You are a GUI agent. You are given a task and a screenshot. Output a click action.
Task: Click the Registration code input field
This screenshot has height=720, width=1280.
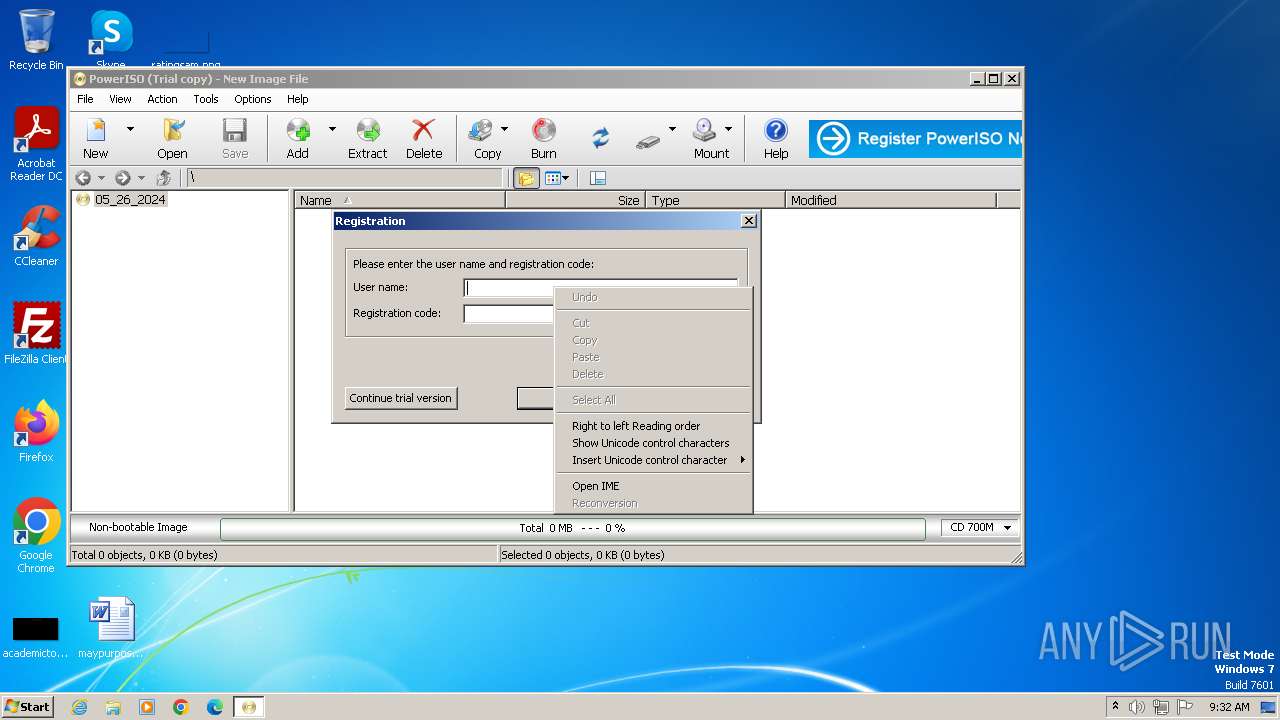(x=509, y=314)
